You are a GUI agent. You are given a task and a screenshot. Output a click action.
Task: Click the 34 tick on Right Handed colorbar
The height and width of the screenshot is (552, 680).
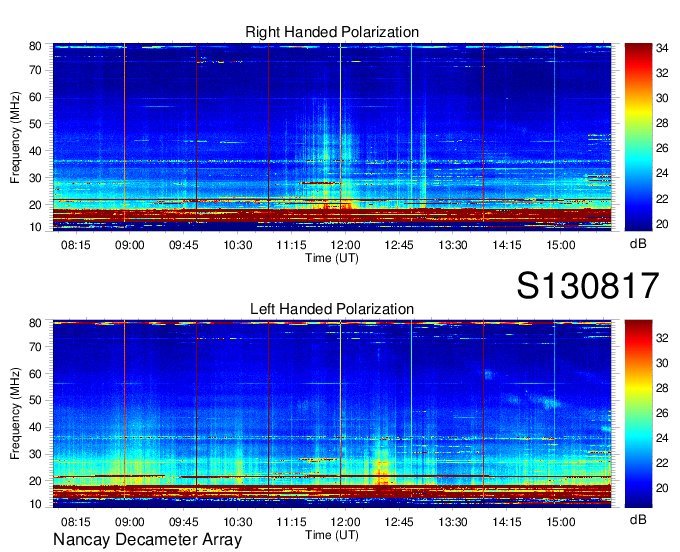(662, 48)
